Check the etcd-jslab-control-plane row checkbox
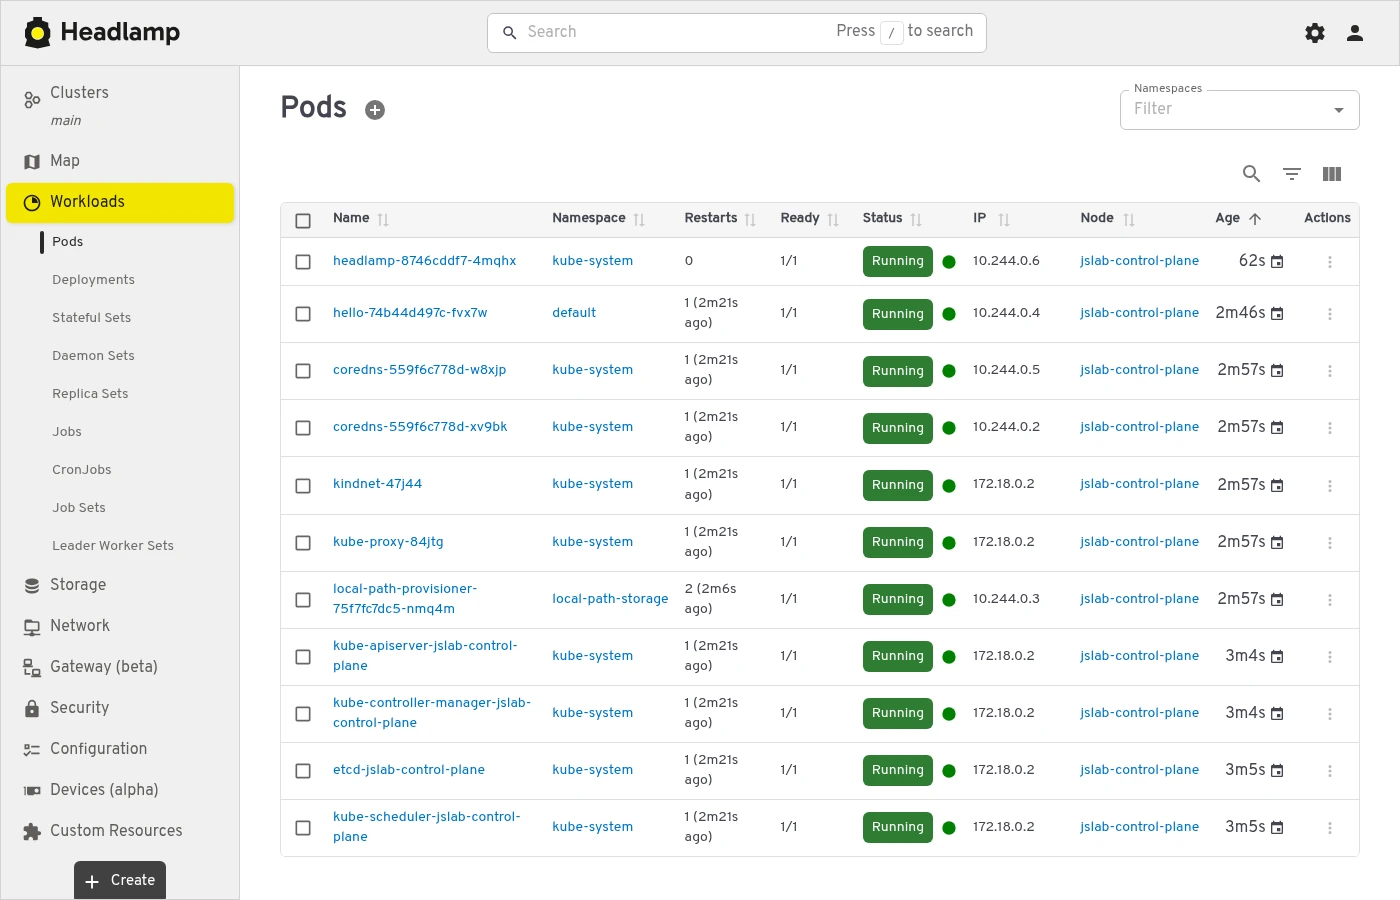The image size is (1400, 900). (x=303, y=771)
